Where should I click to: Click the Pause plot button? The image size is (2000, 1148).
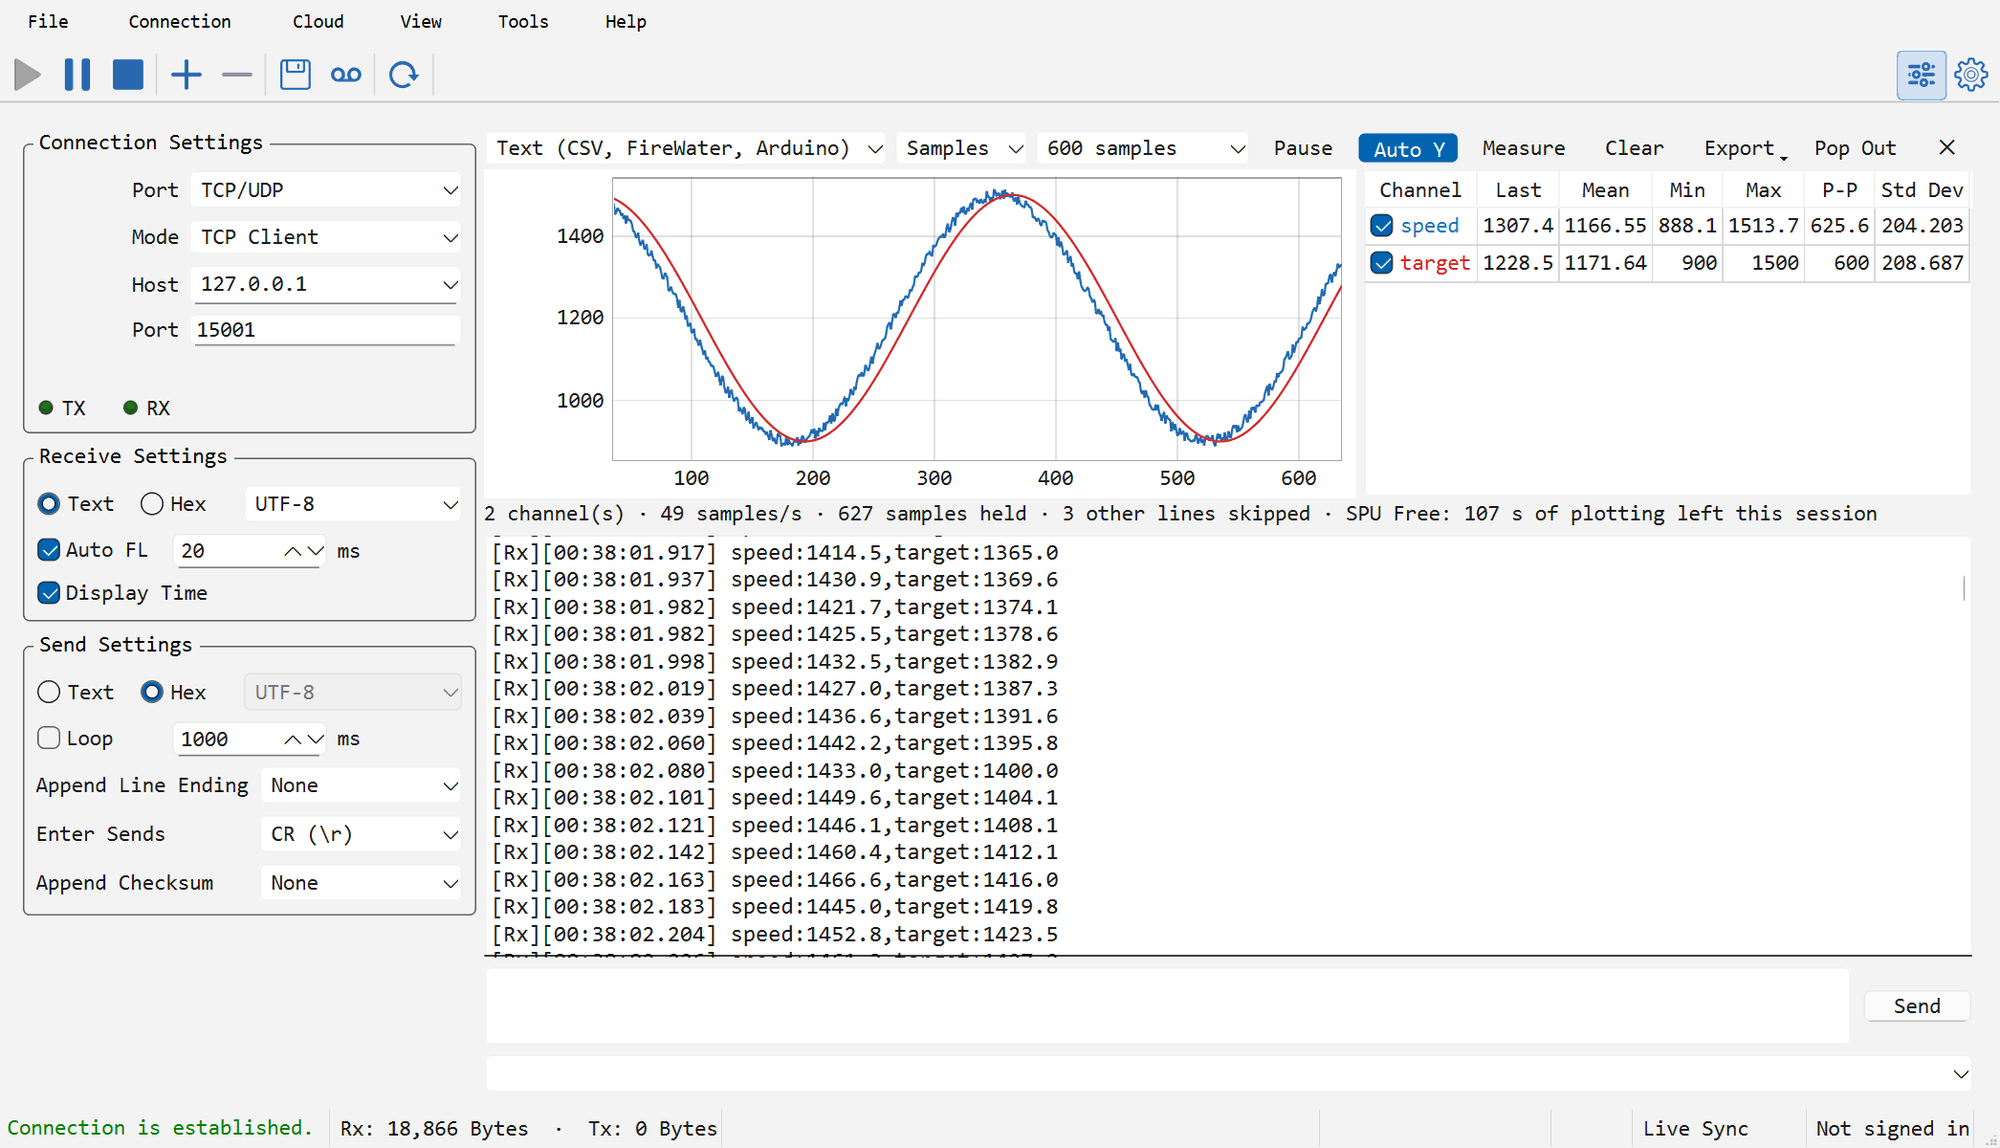point(1303,148)
